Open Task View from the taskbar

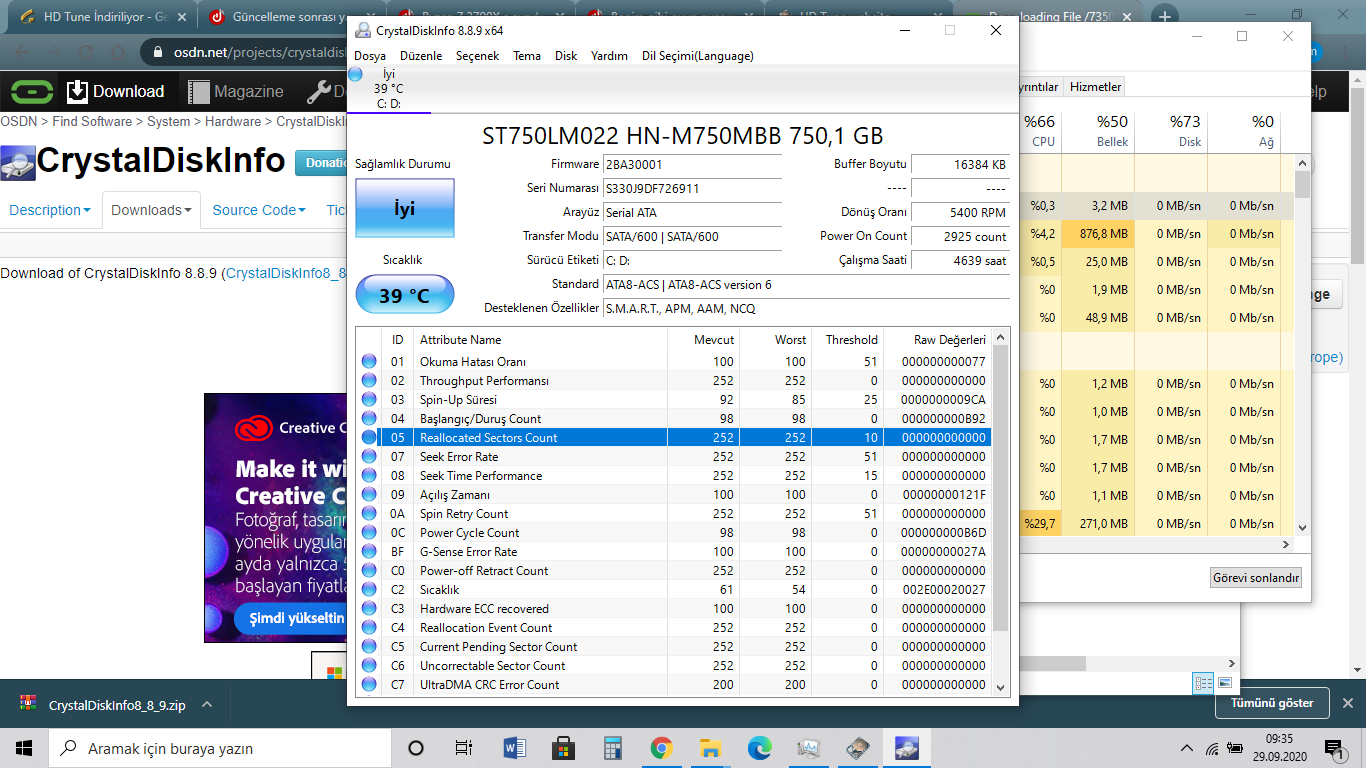[x=464, y=748]
